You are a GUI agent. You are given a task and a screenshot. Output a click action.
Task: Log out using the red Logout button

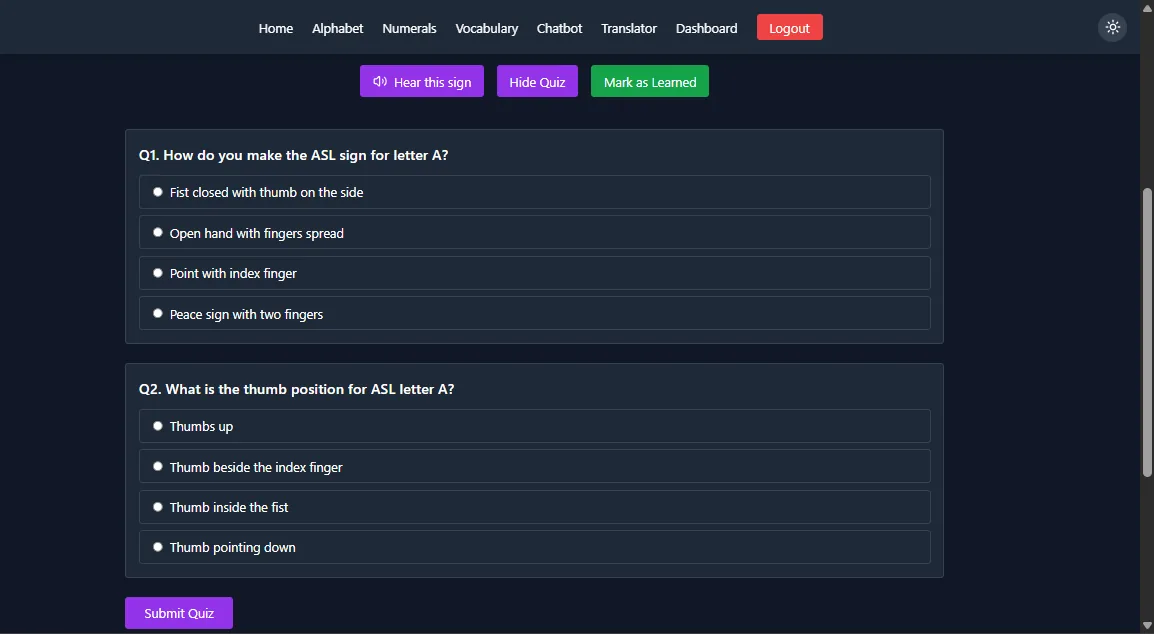point(790,28)
